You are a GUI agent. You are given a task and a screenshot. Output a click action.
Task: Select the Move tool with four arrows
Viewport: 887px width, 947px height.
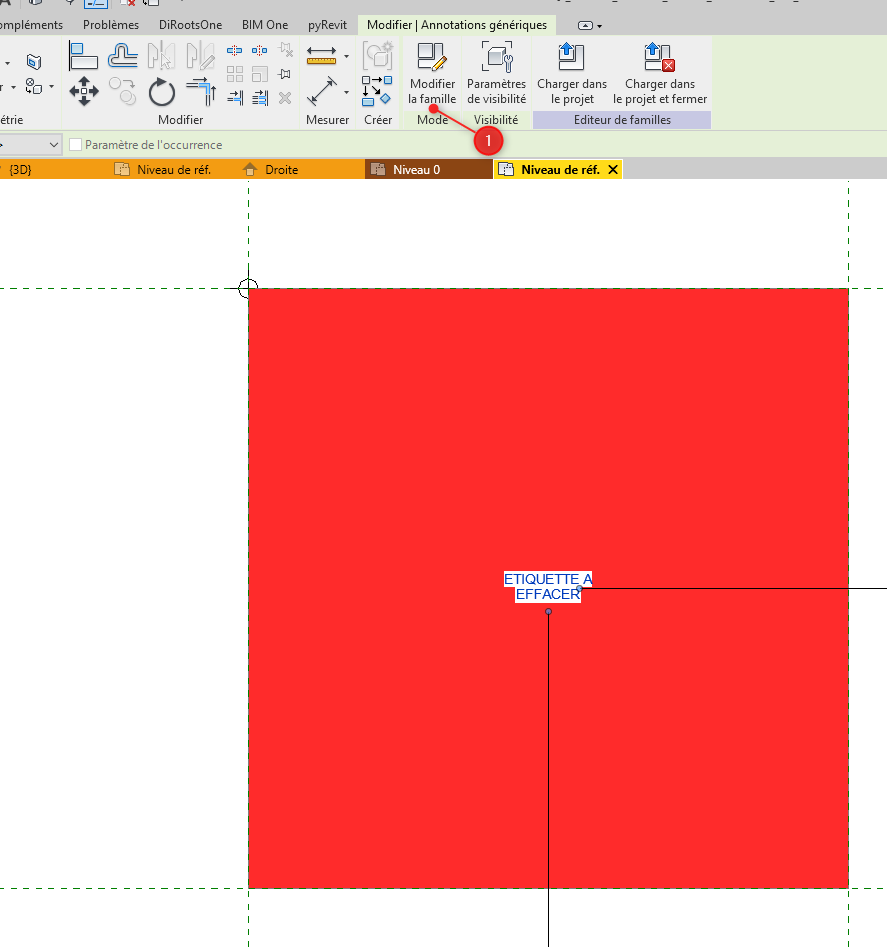[84, 93]
